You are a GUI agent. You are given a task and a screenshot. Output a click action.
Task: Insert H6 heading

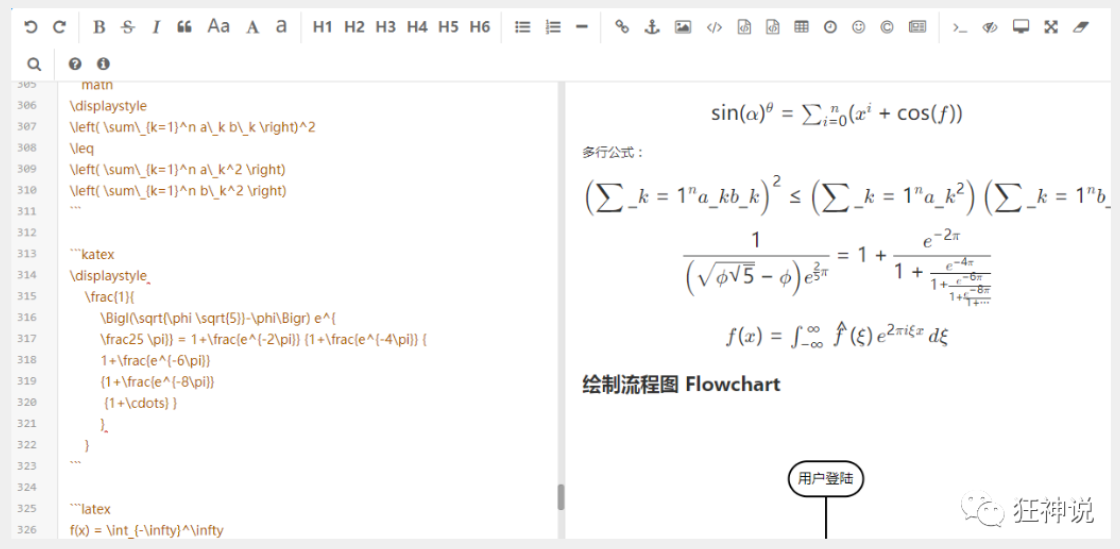(480, 27)
